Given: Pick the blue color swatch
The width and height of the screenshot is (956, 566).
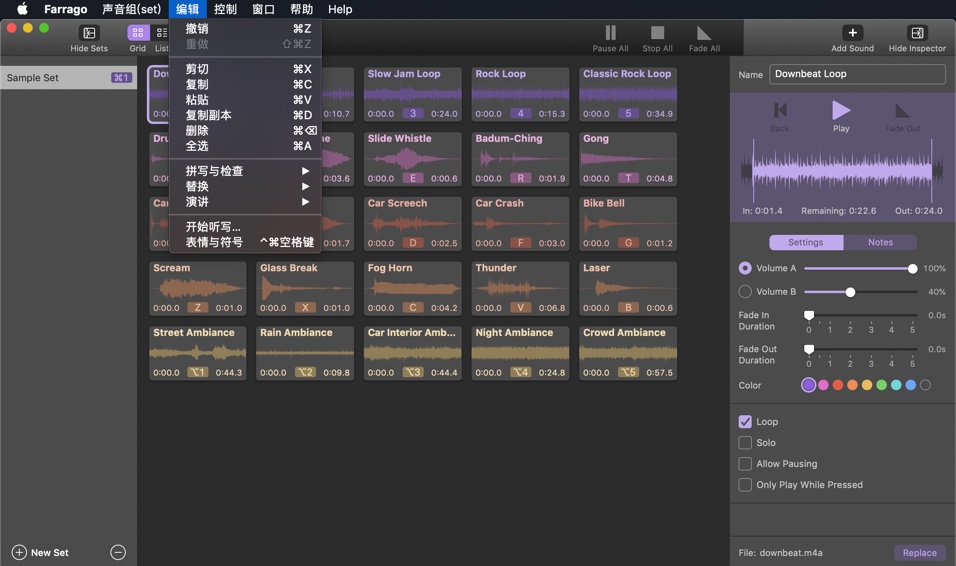Looking at the screenshot, I should coord(911,385).
